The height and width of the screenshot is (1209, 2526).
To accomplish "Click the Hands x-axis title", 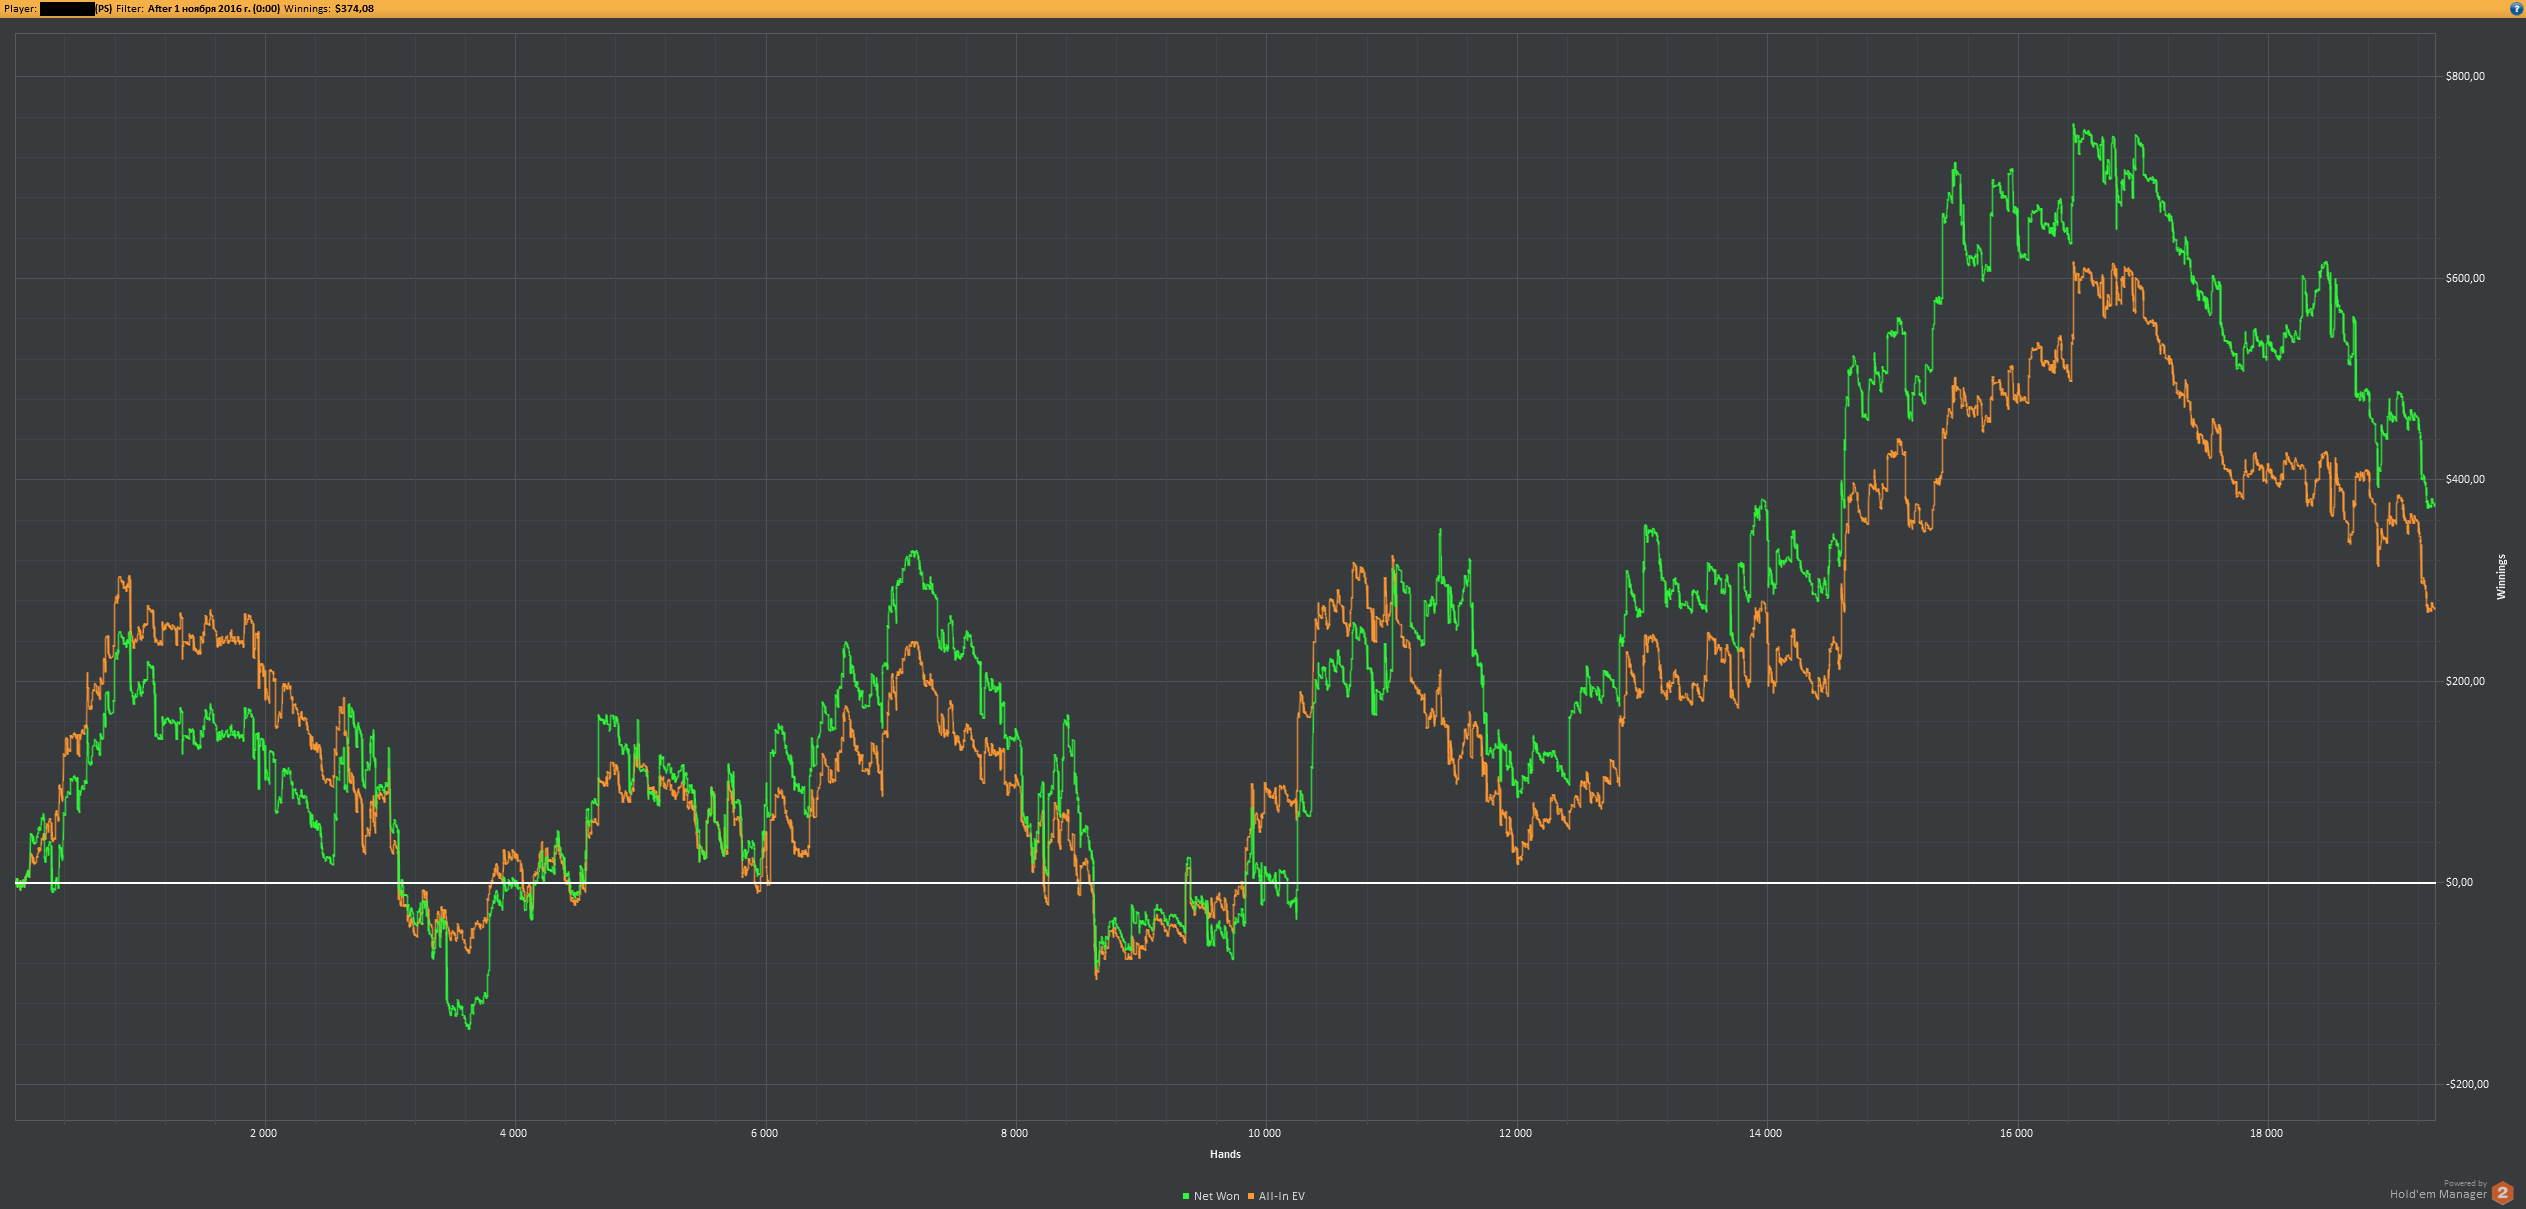I will pos(1225,1154).
